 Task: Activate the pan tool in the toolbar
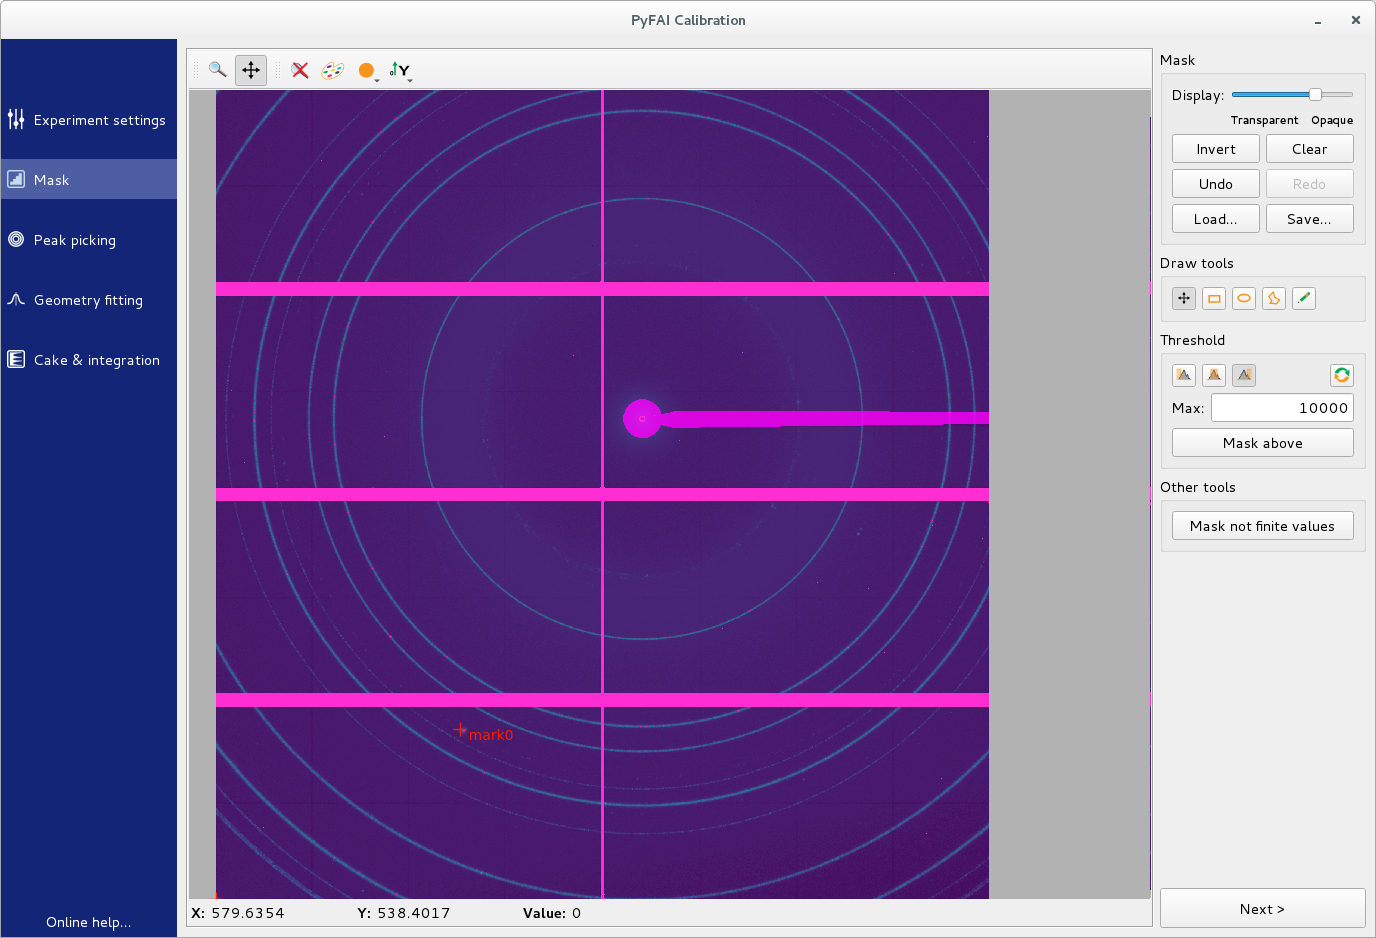250,70
